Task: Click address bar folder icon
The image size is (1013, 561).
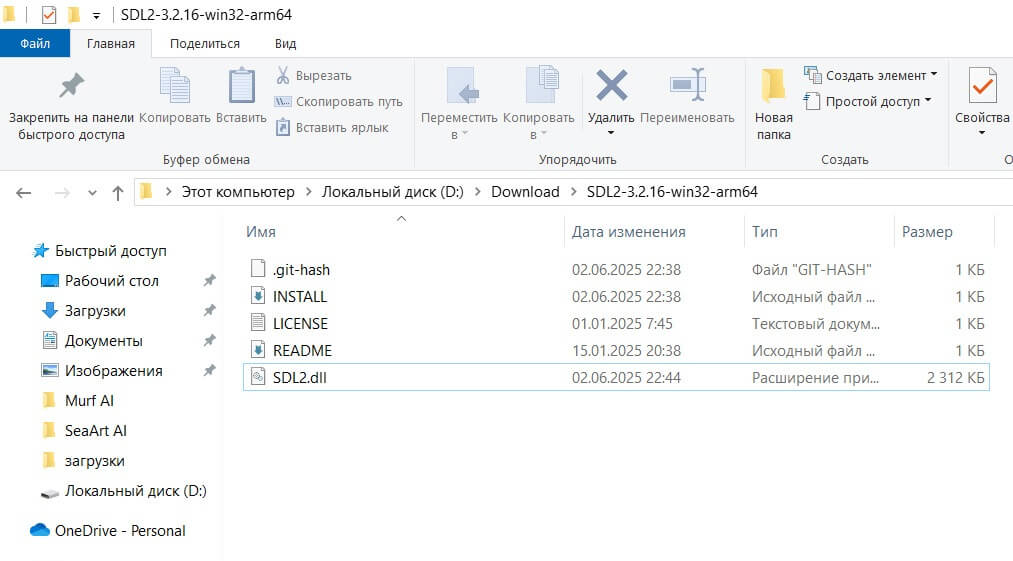Action: coord(147,191)
